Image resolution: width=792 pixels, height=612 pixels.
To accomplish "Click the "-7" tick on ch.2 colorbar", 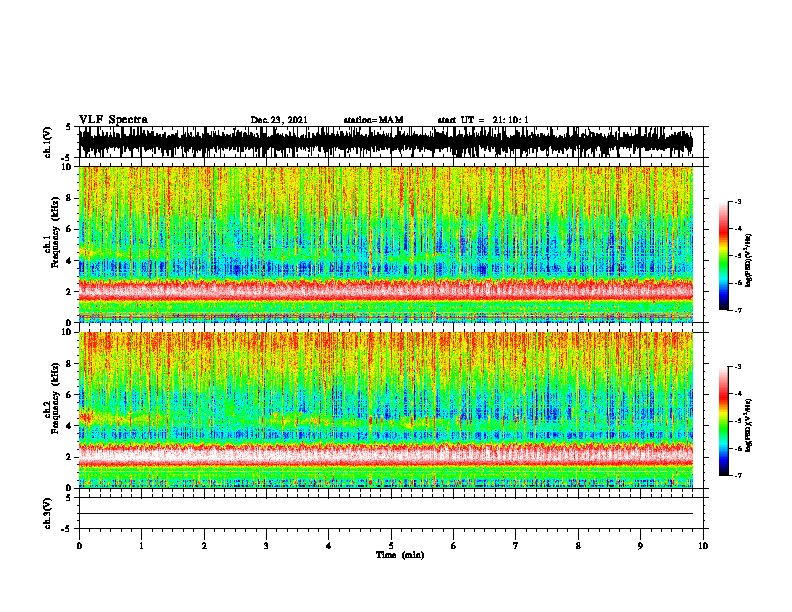I will 738,475.
